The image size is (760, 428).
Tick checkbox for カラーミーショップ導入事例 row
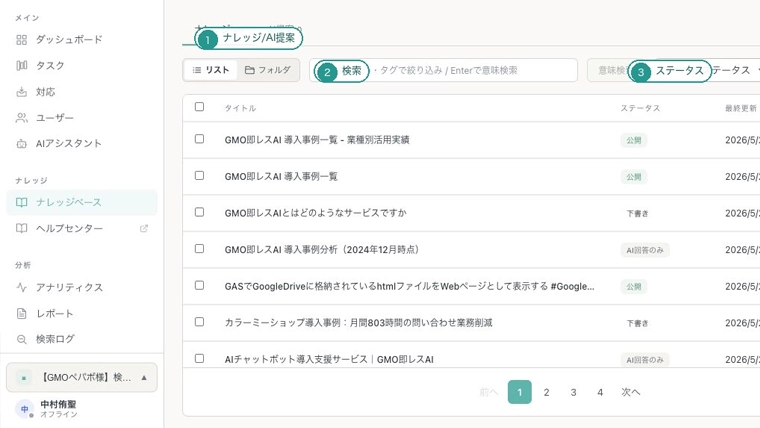coord(199,322)
